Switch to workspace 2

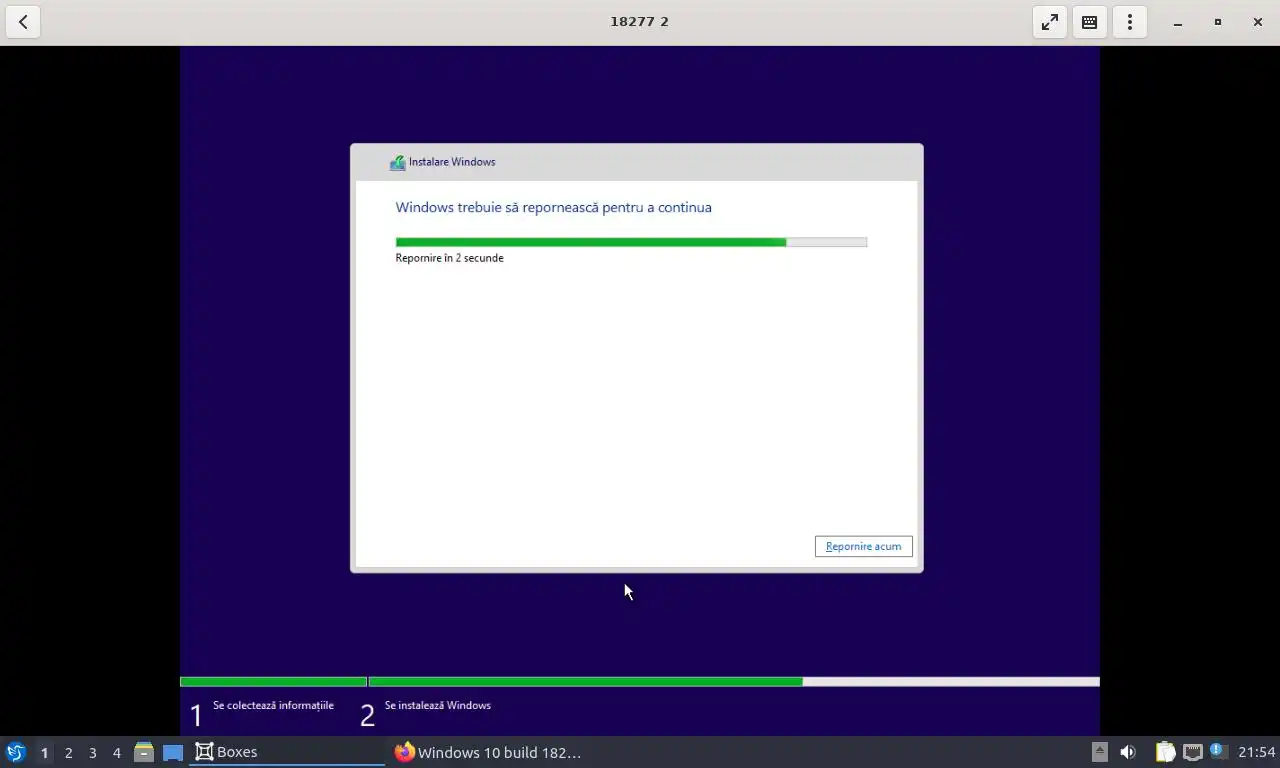pyautogui.click(x=68, y=752)
